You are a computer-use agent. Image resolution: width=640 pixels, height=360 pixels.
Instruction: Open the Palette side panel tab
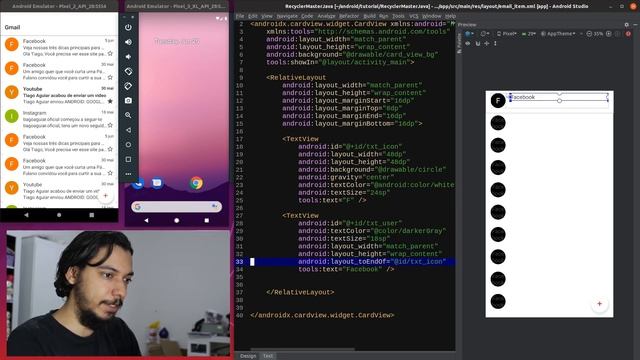pos(459,43)
